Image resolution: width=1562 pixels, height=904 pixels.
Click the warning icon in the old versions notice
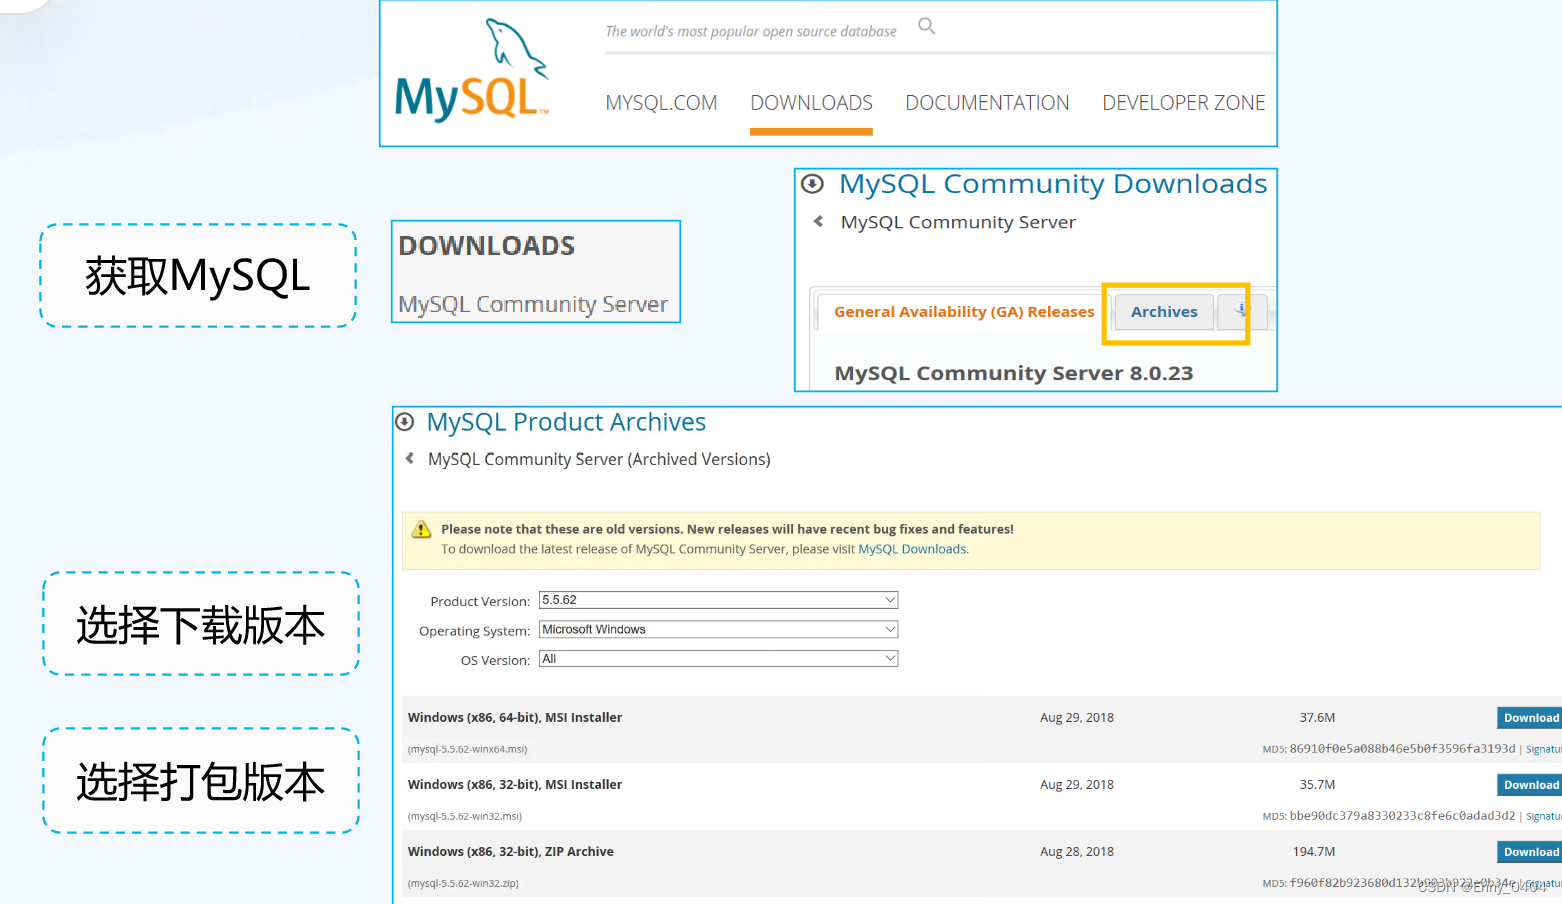coord(421,528)
